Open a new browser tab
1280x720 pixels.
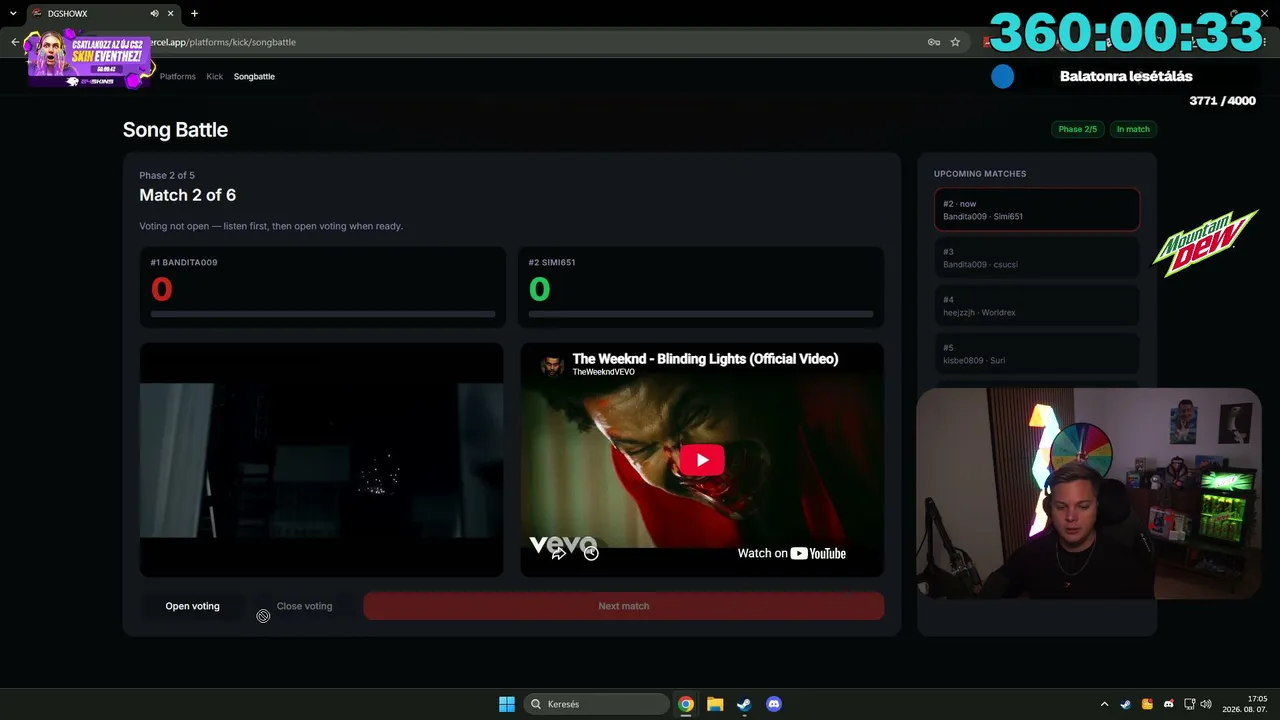[x=194, y=13]
